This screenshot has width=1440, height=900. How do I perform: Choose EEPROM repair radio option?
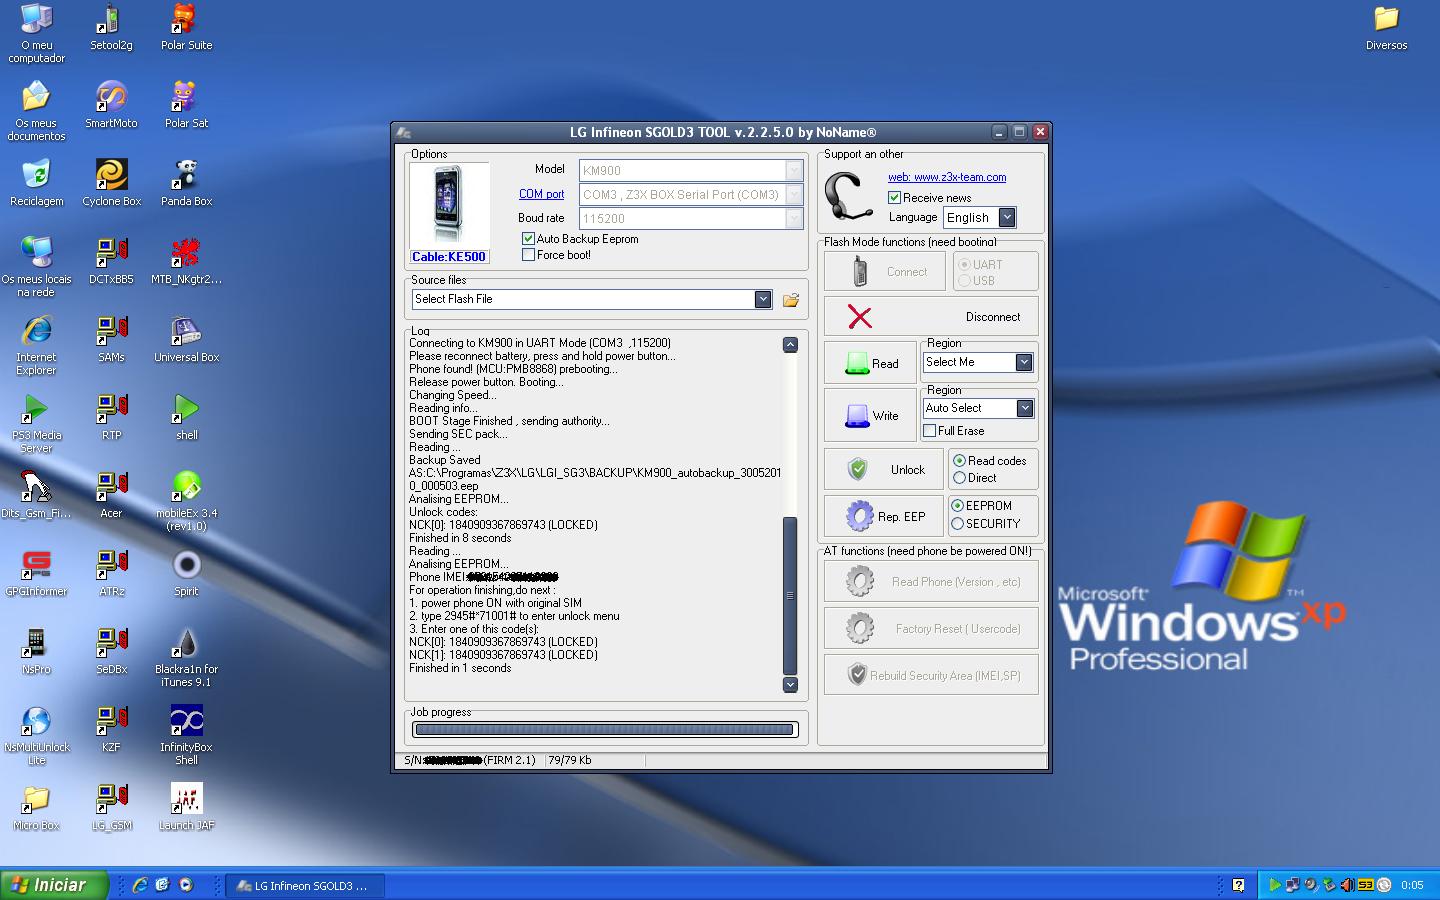point(957,506)
